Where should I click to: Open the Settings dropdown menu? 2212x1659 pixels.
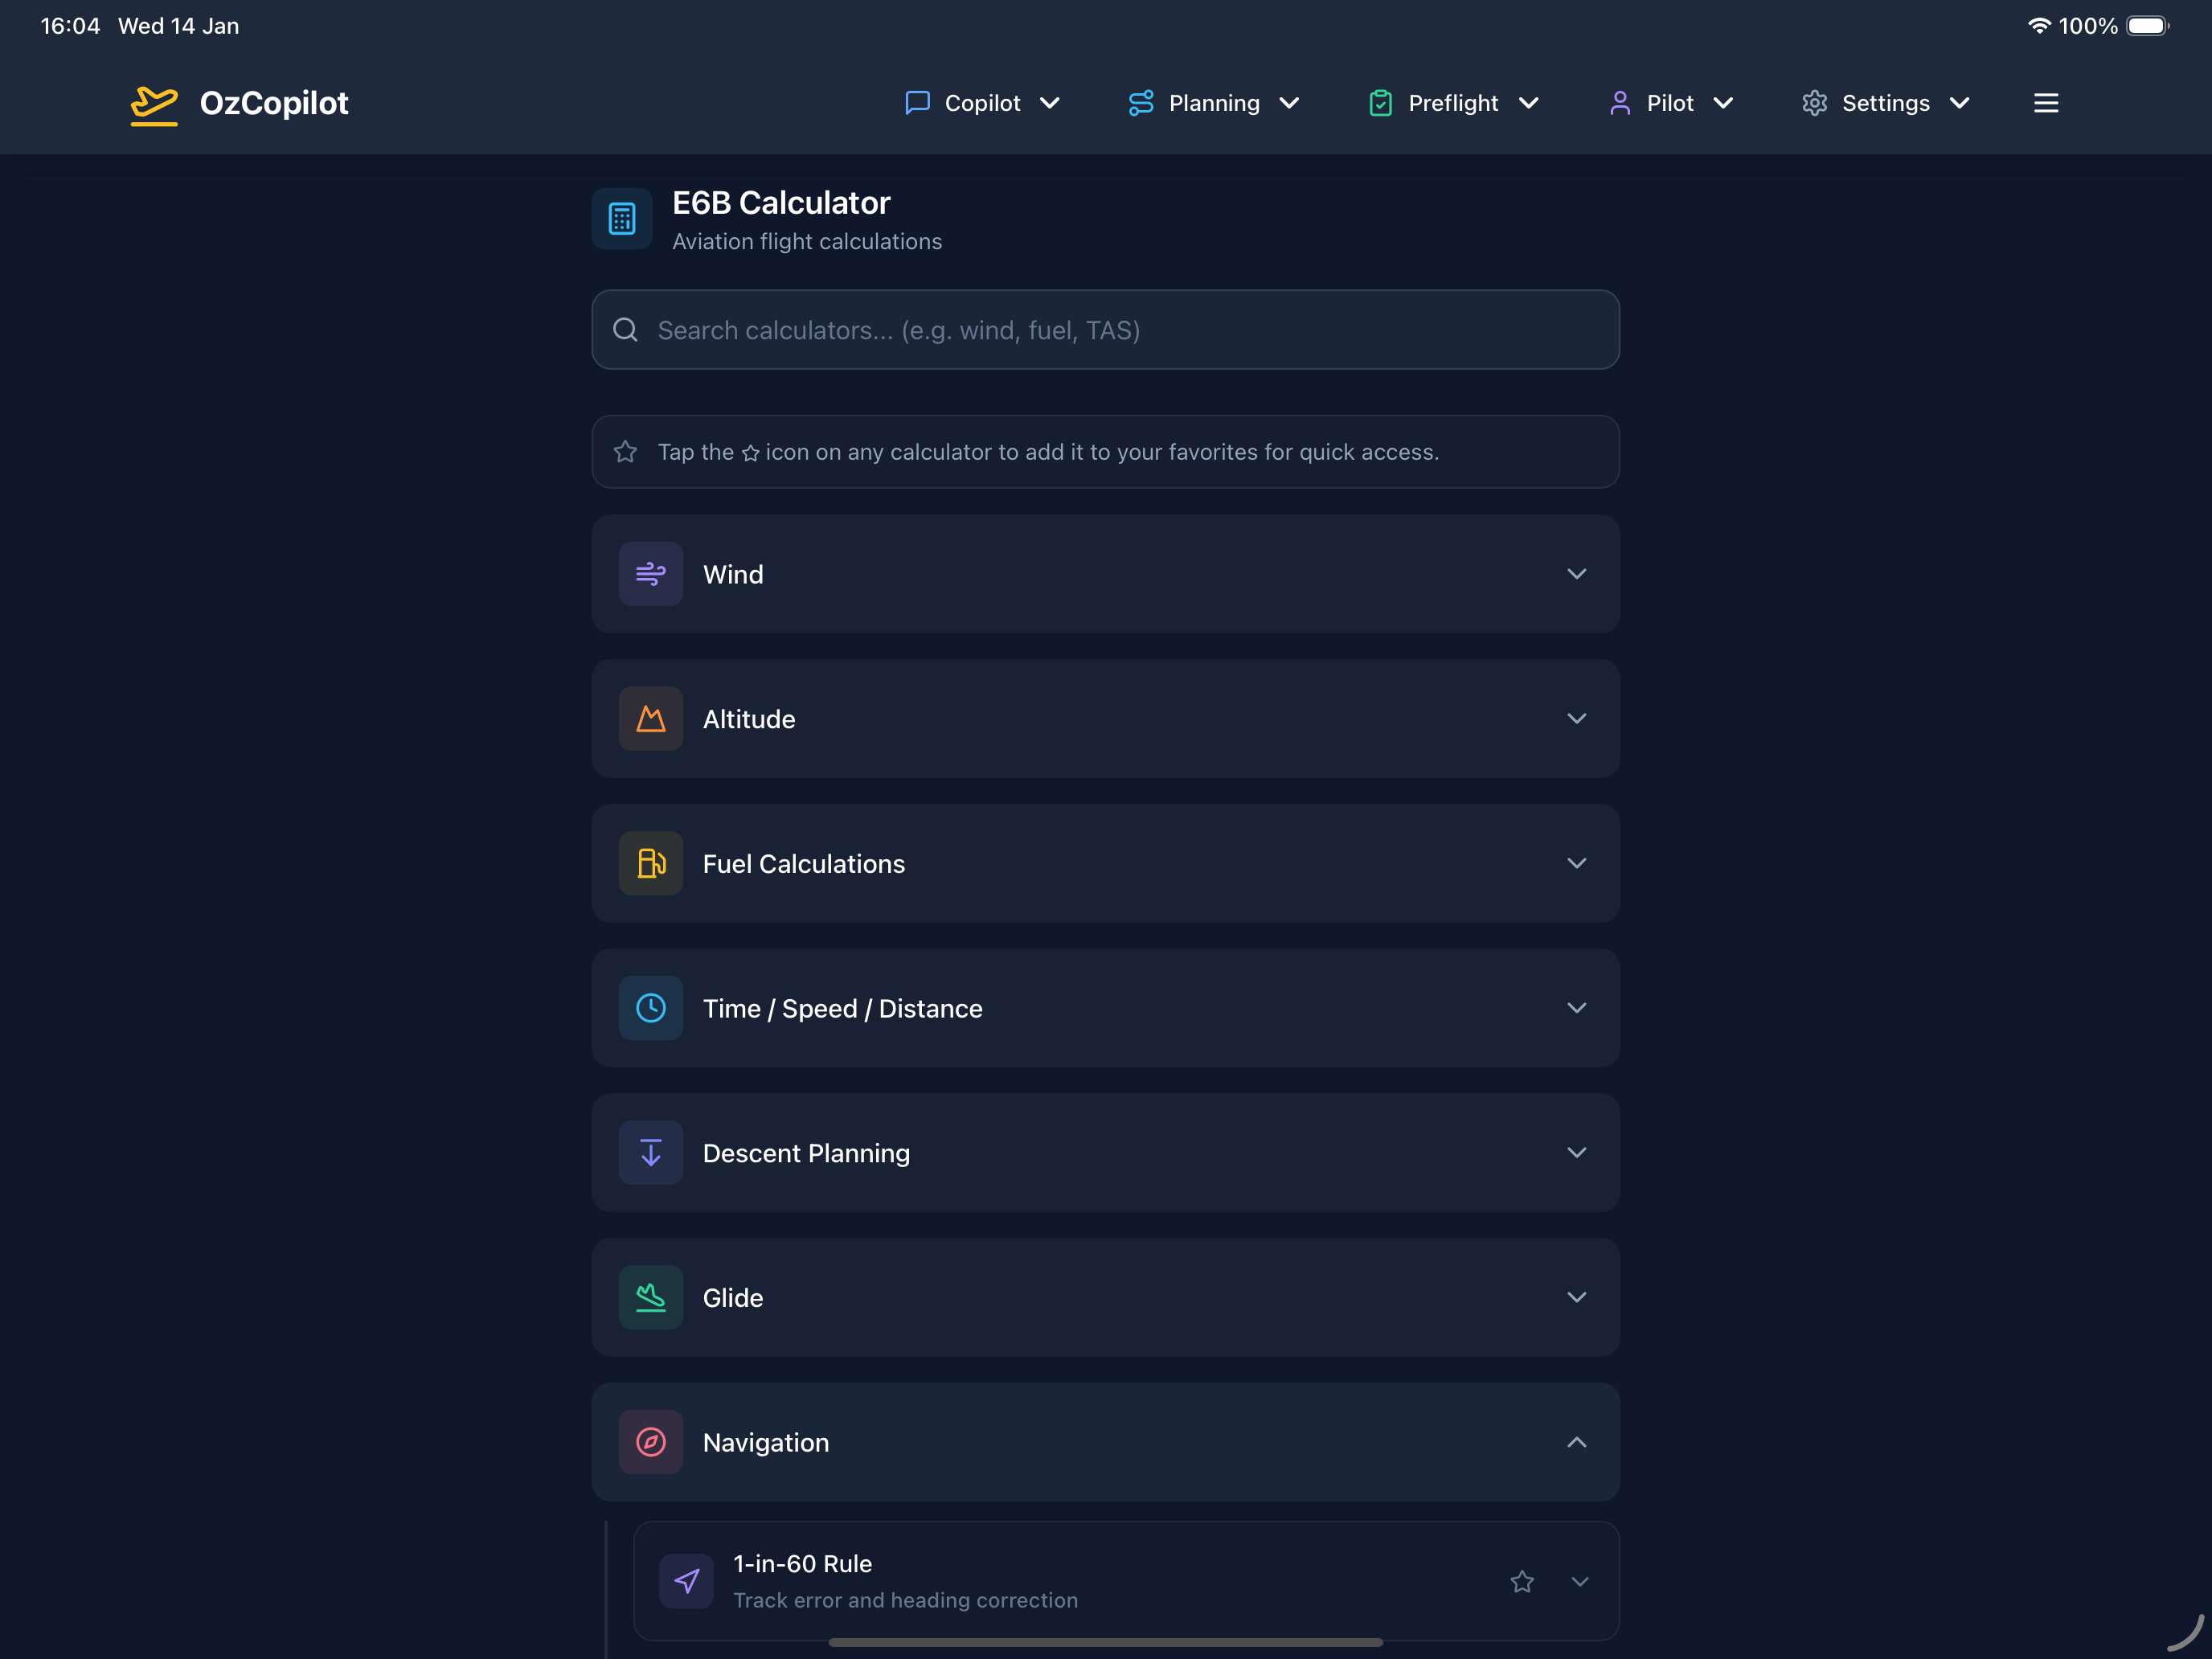click(x=1885, y=103)
